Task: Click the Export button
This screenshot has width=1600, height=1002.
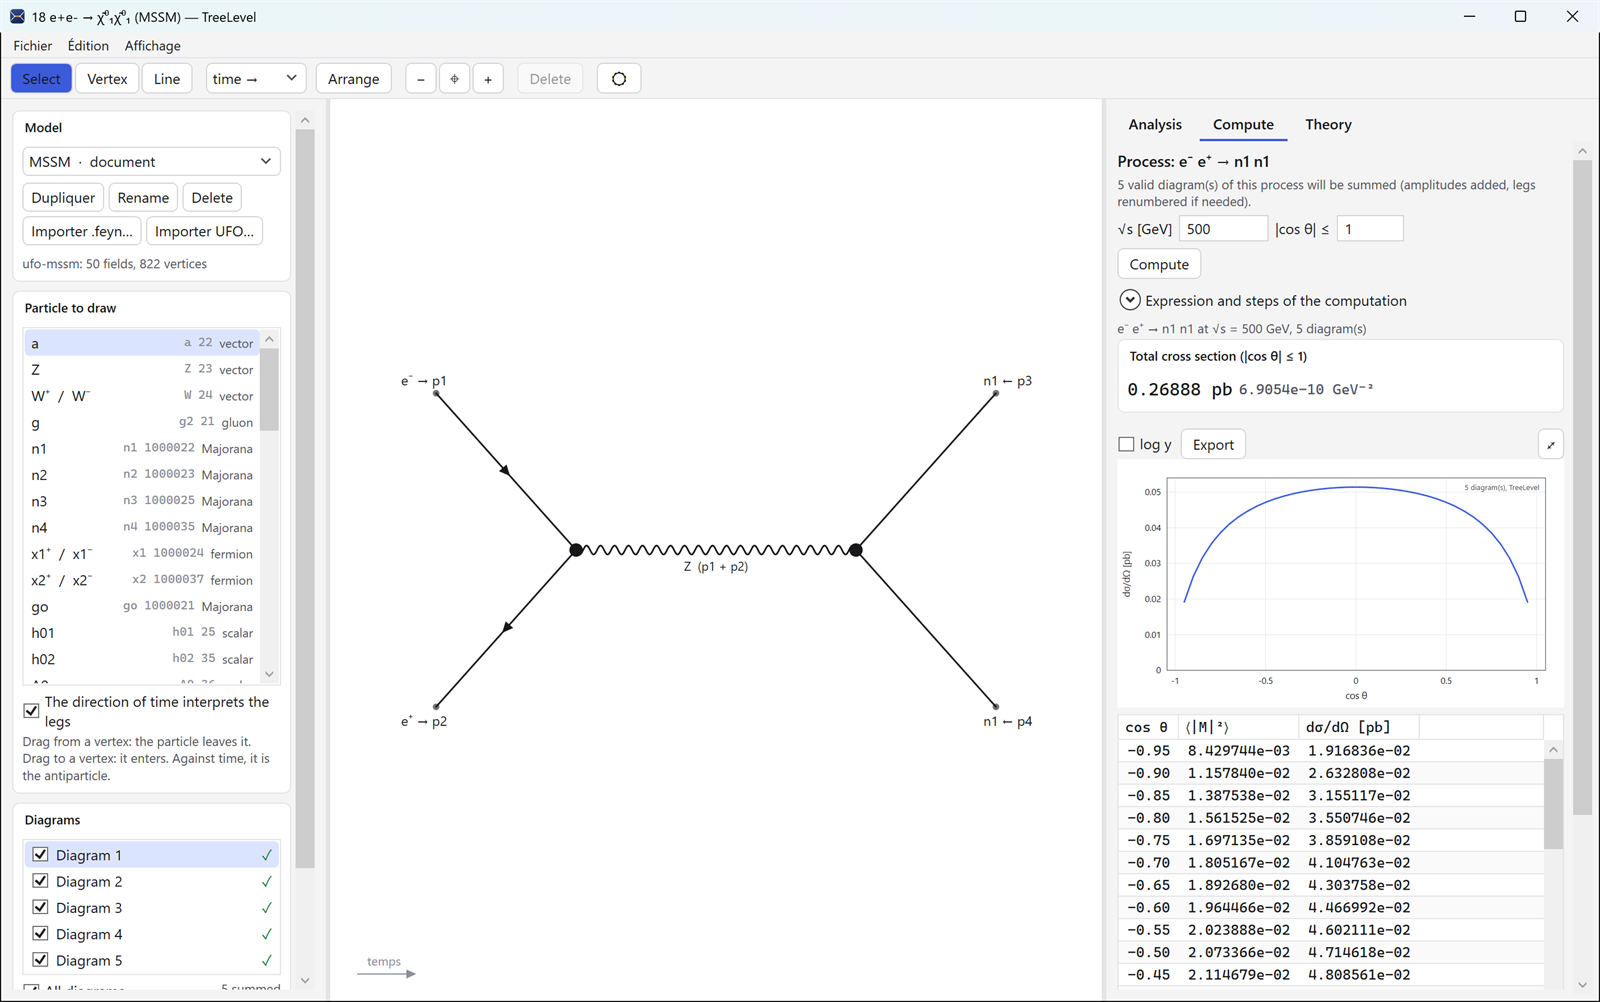Action: (x=1213, y=445)
